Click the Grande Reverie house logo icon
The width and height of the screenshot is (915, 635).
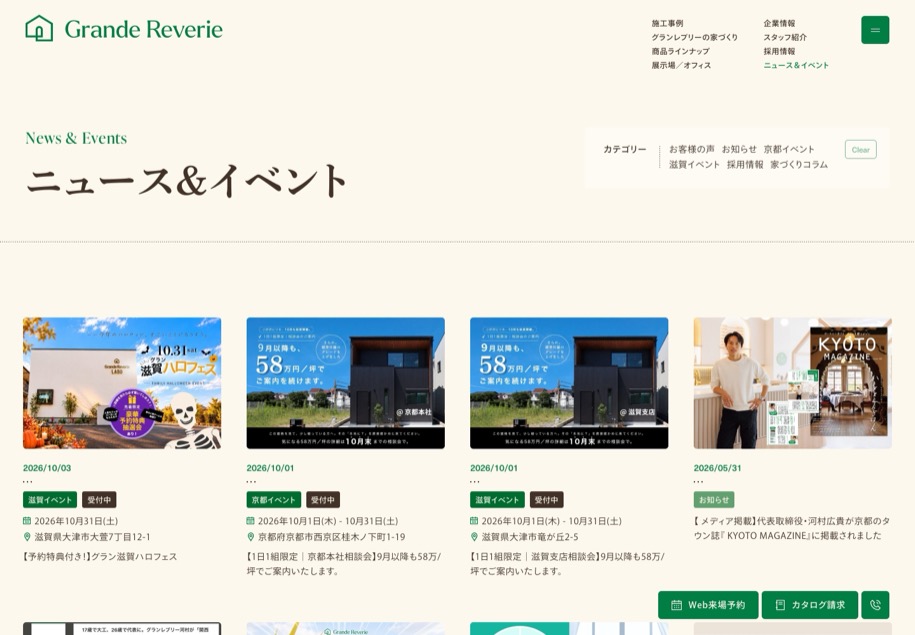[39, 29]
